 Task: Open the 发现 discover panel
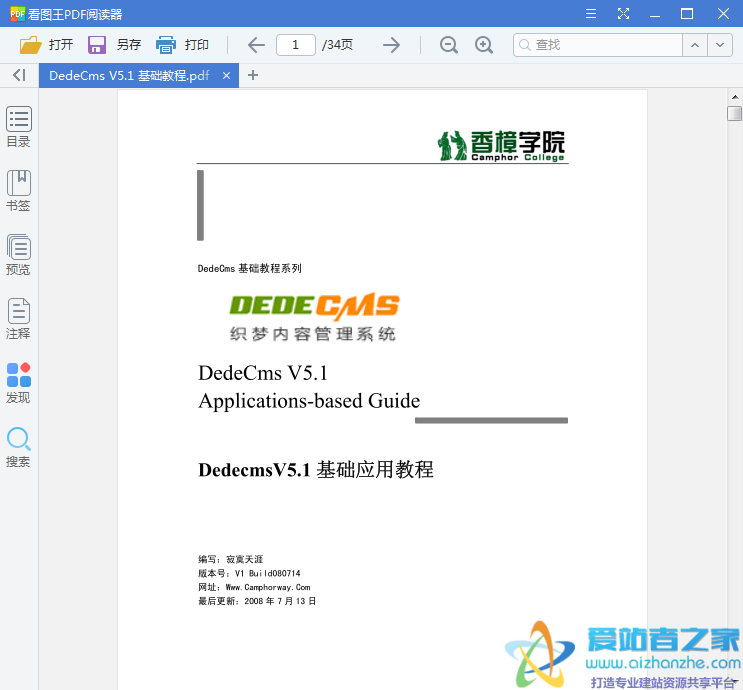click(x=18, y=383)
